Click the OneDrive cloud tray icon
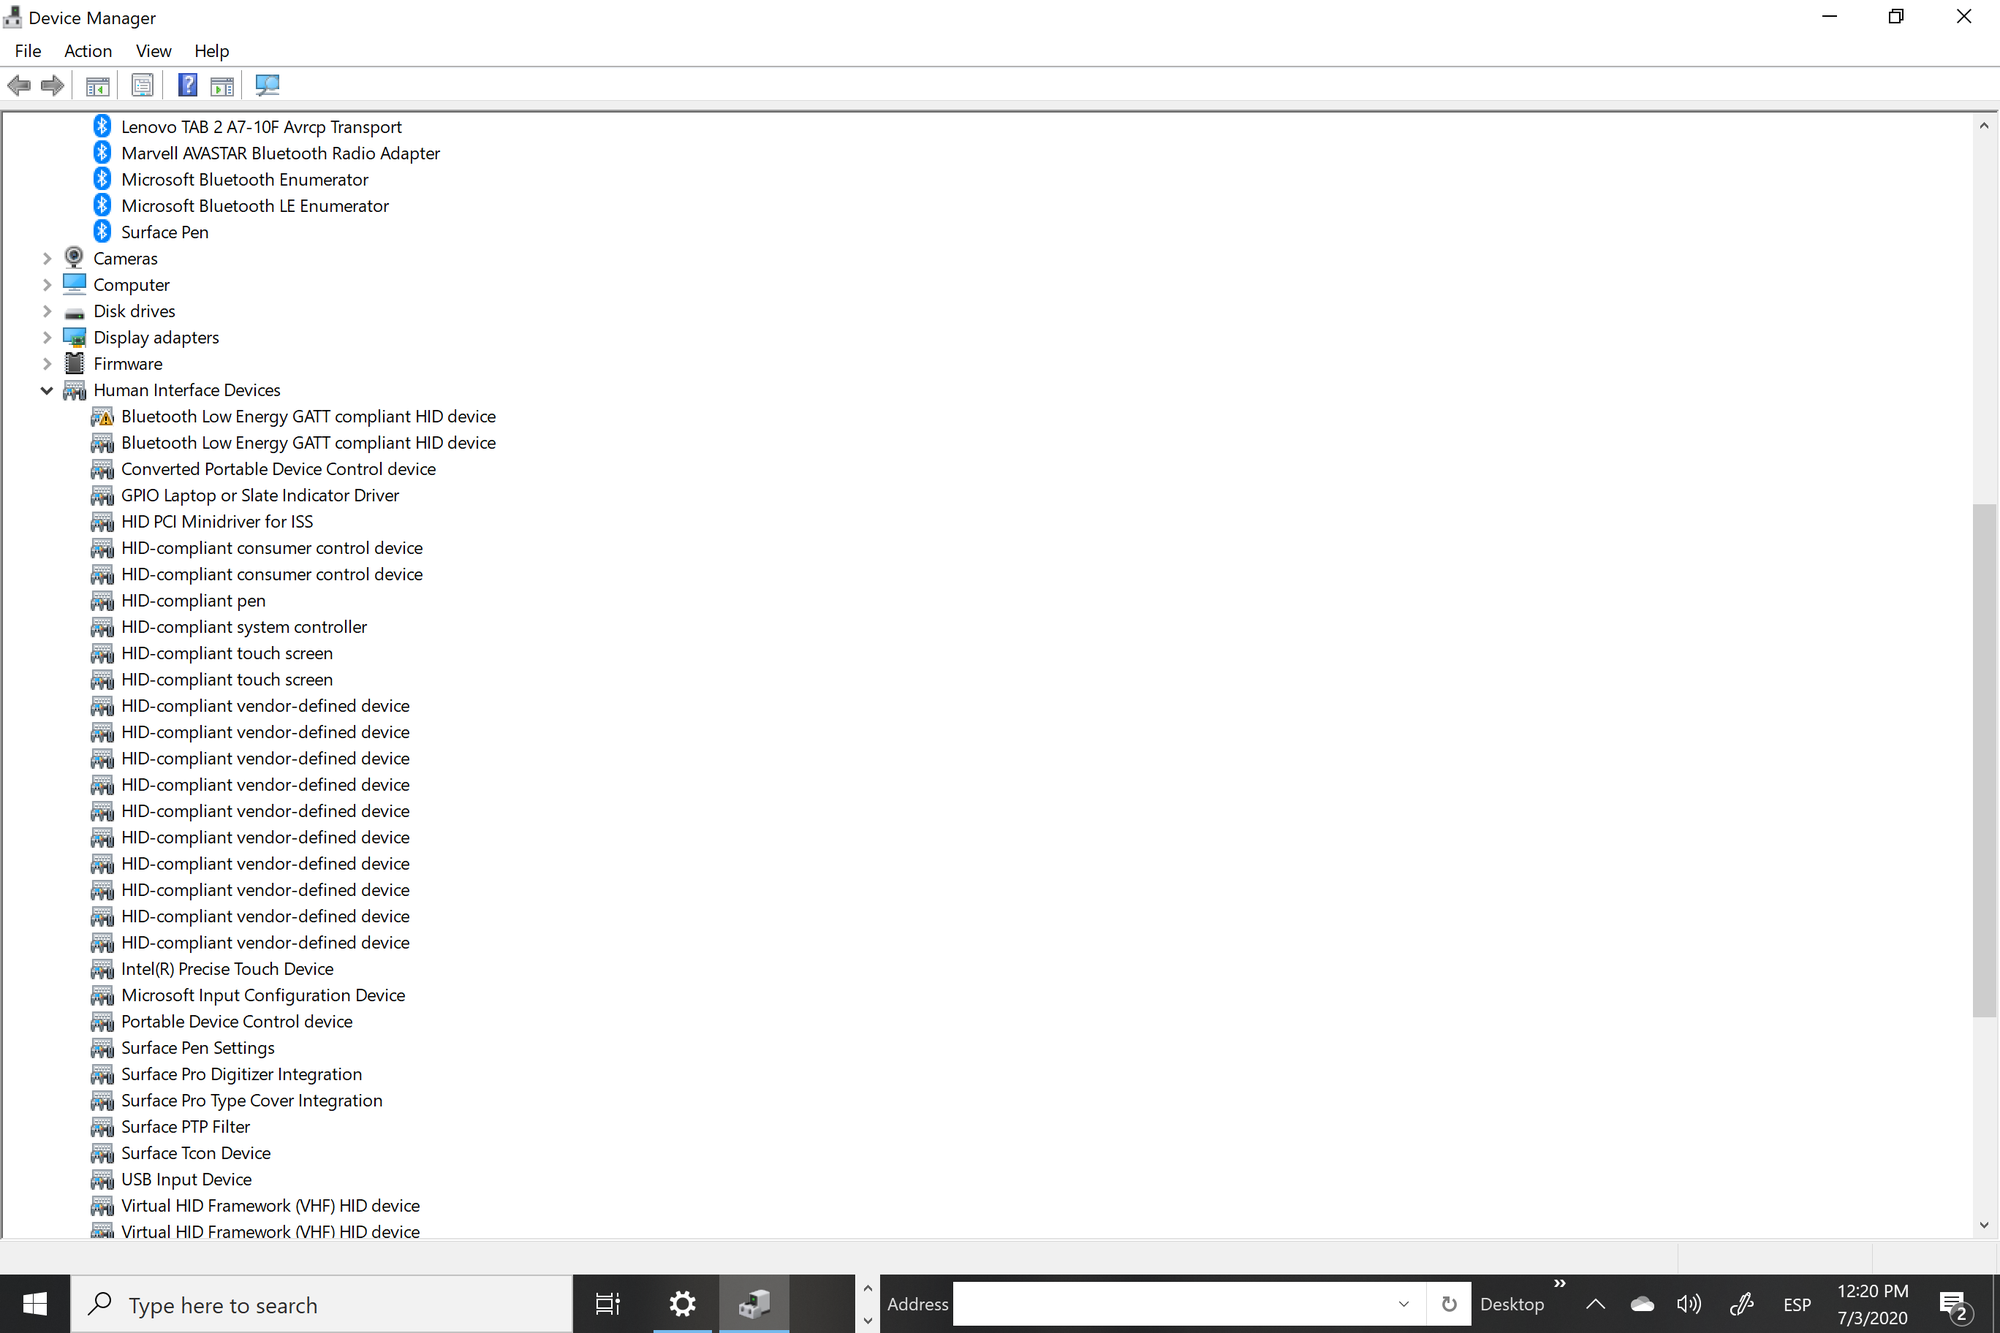Screen dimensions: 2000x1333 pos(1642,1304)
